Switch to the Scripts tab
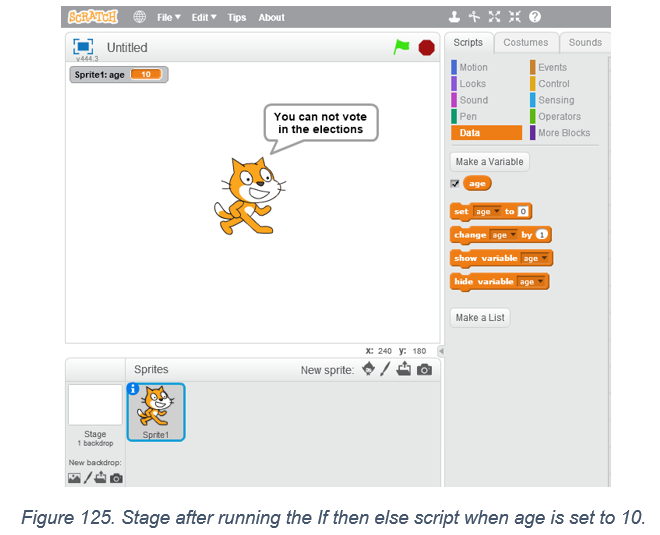The height and width of the screenshot is (535, 660). [x=468, y=43]
